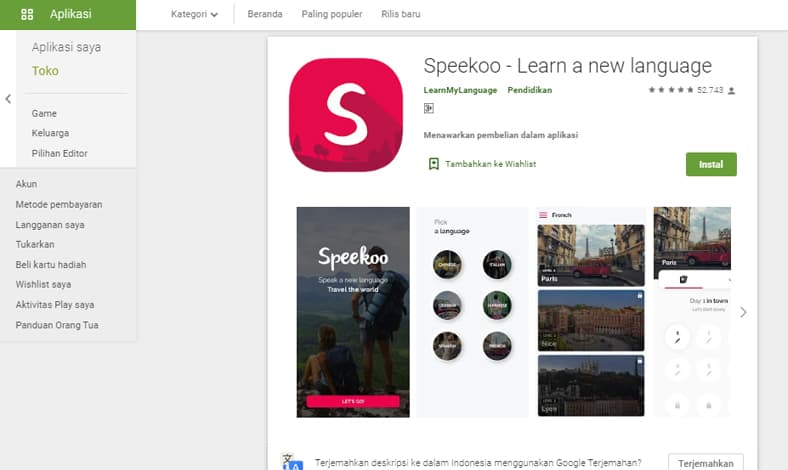
Task: Open Aktivitas Play saya
Action: 55,305
